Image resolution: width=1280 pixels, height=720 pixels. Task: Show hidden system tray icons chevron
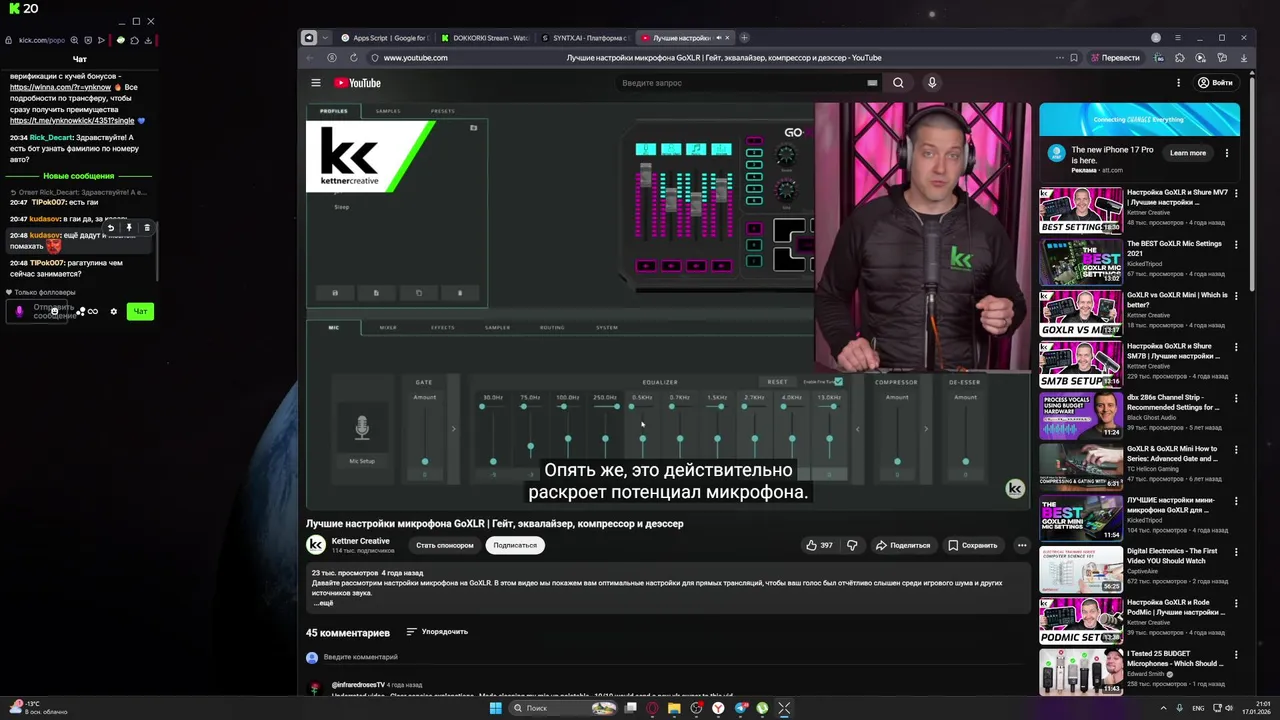click(1163, 708)
